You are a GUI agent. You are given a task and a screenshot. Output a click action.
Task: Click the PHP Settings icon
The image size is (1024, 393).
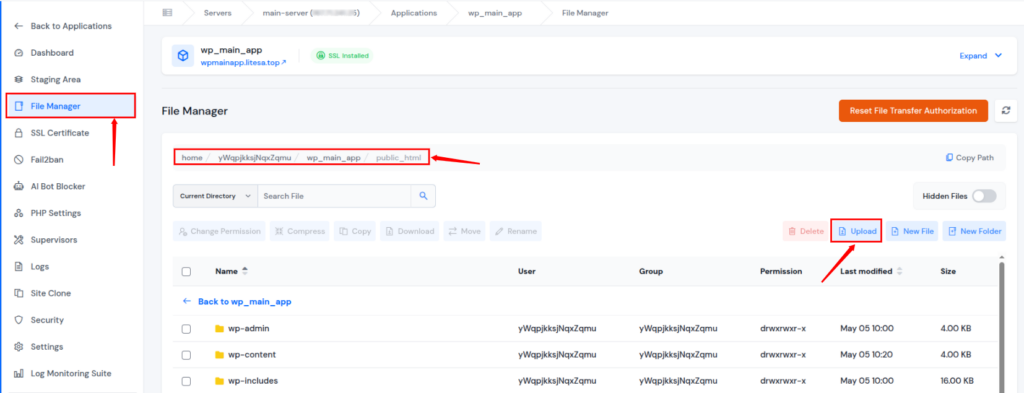[18, 213]
